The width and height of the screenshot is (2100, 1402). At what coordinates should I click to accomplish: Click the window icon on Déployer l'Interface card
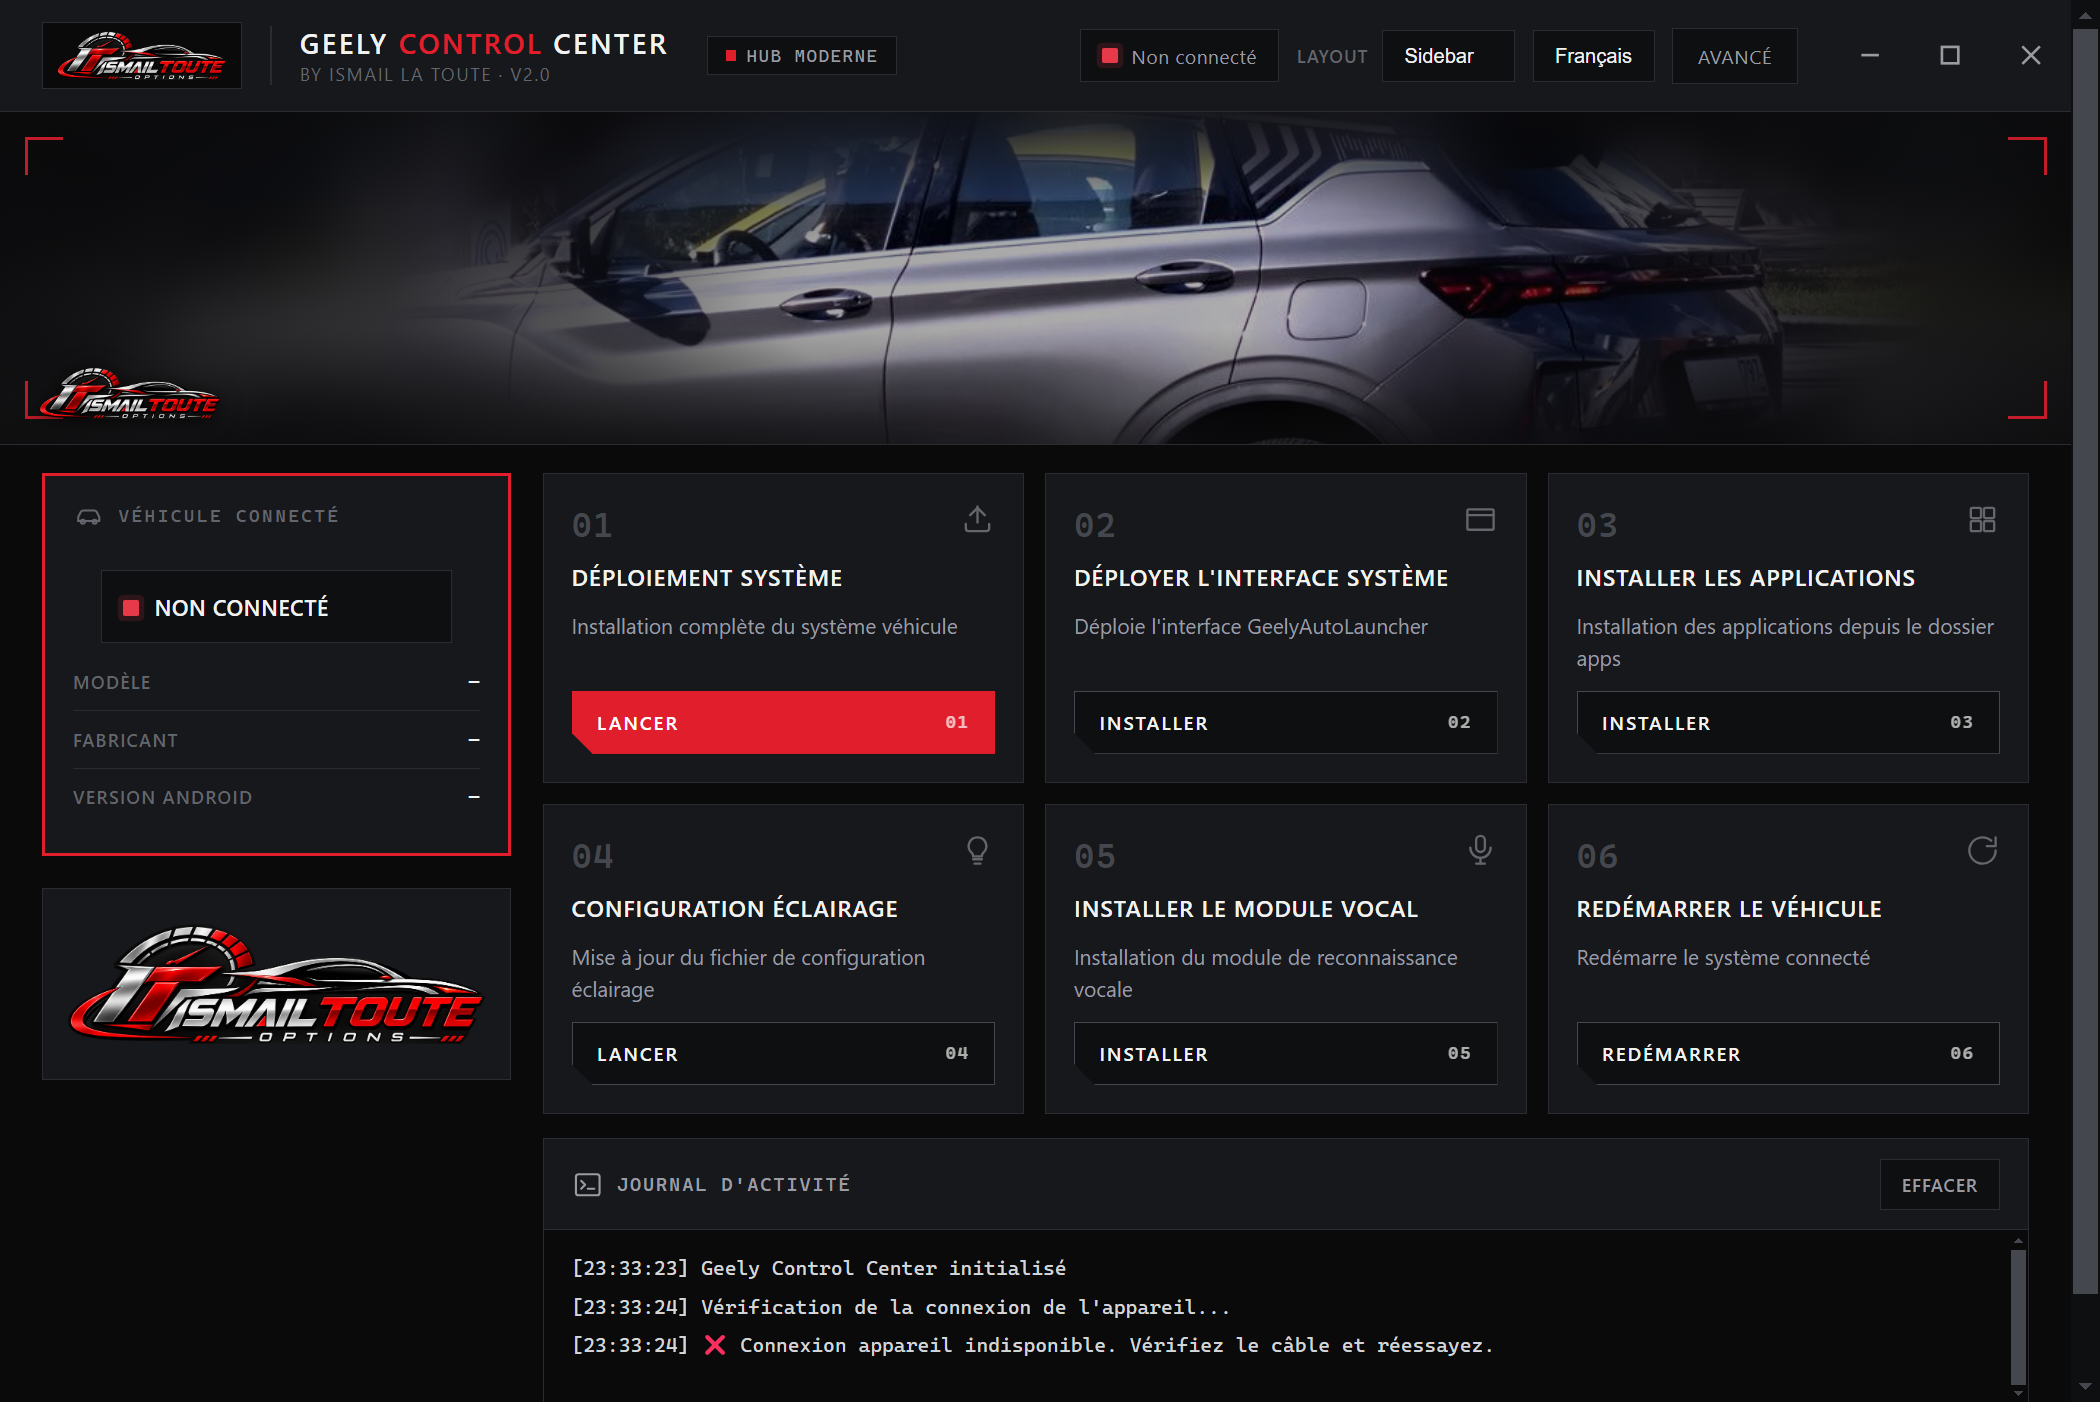[1480, 519]
